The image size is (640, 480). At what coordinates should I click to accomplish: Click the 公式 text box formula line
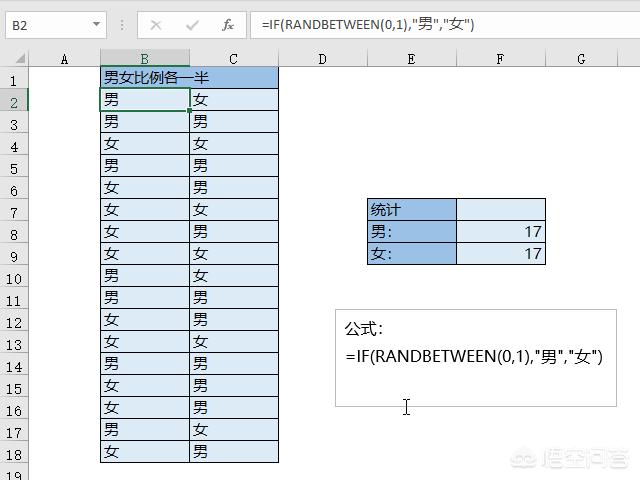[474, 357]
